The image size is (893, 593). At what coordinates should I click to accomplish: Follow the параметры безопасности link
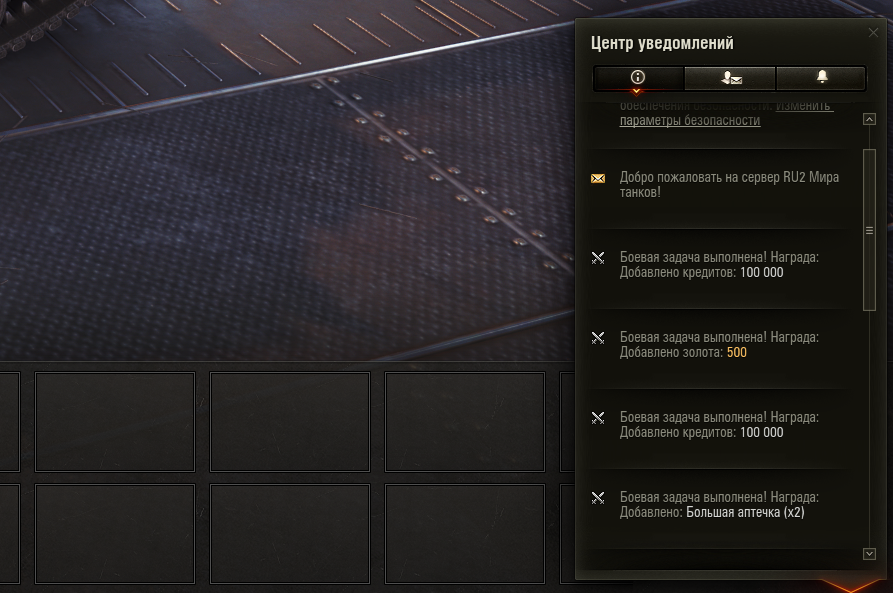(x=690, y=120)
